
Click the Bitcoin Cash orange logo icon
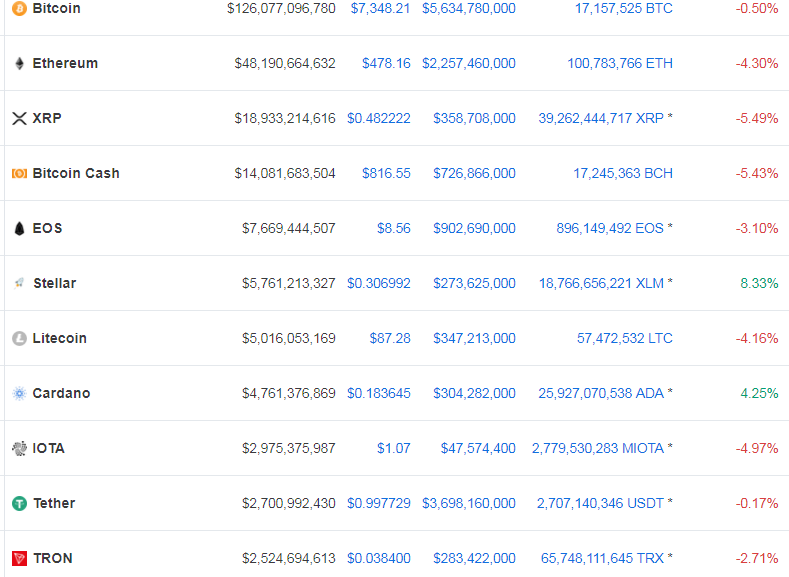19,174
